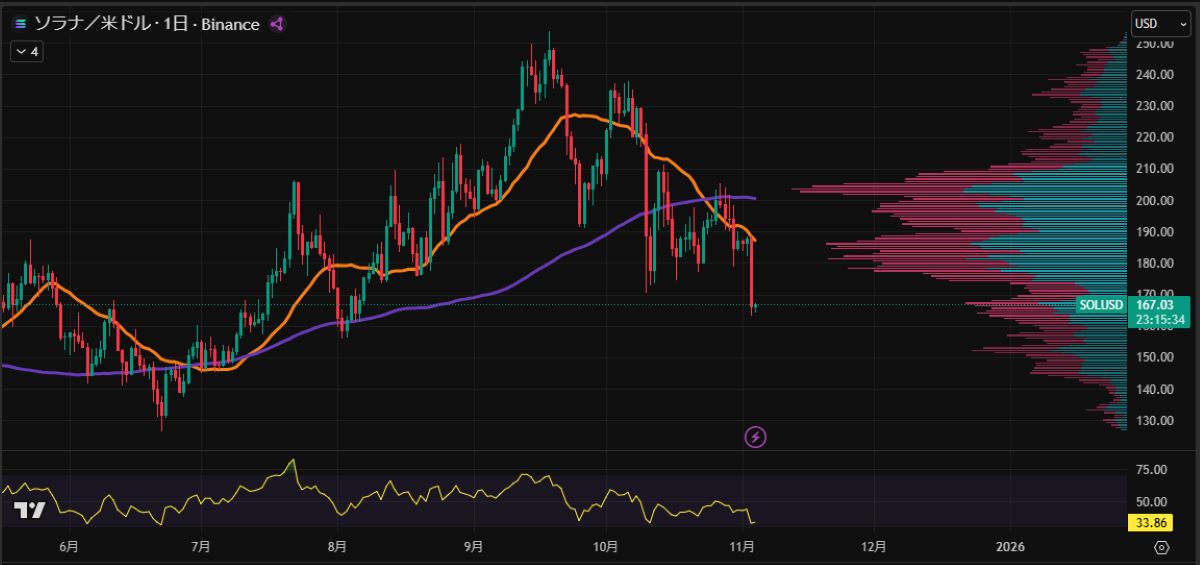Click the 190.00 price scale label

click(x=1153, y=232)
